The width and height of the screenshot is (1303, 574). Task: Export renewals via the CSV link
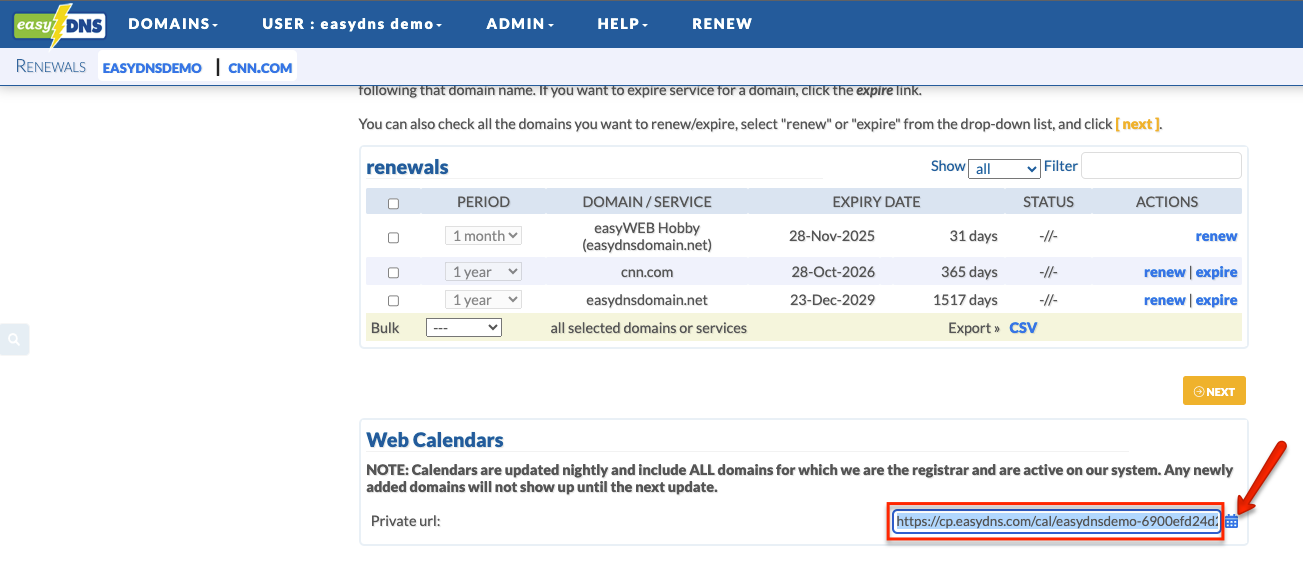click(x=1023, y=328)
